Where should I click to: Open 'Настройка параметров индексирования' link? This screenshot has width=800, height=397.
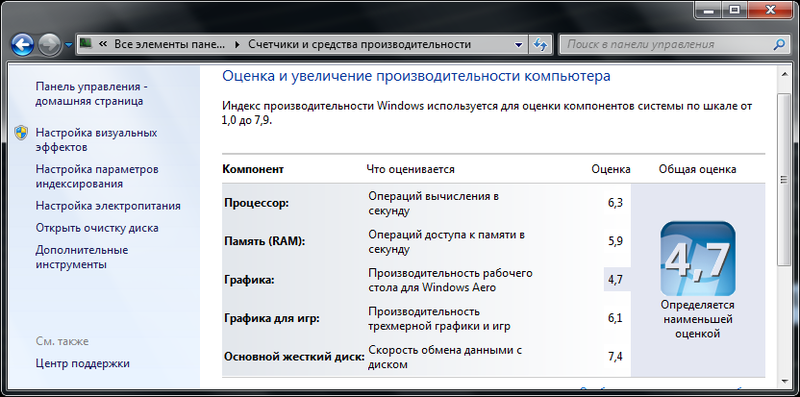coord(97,177)
